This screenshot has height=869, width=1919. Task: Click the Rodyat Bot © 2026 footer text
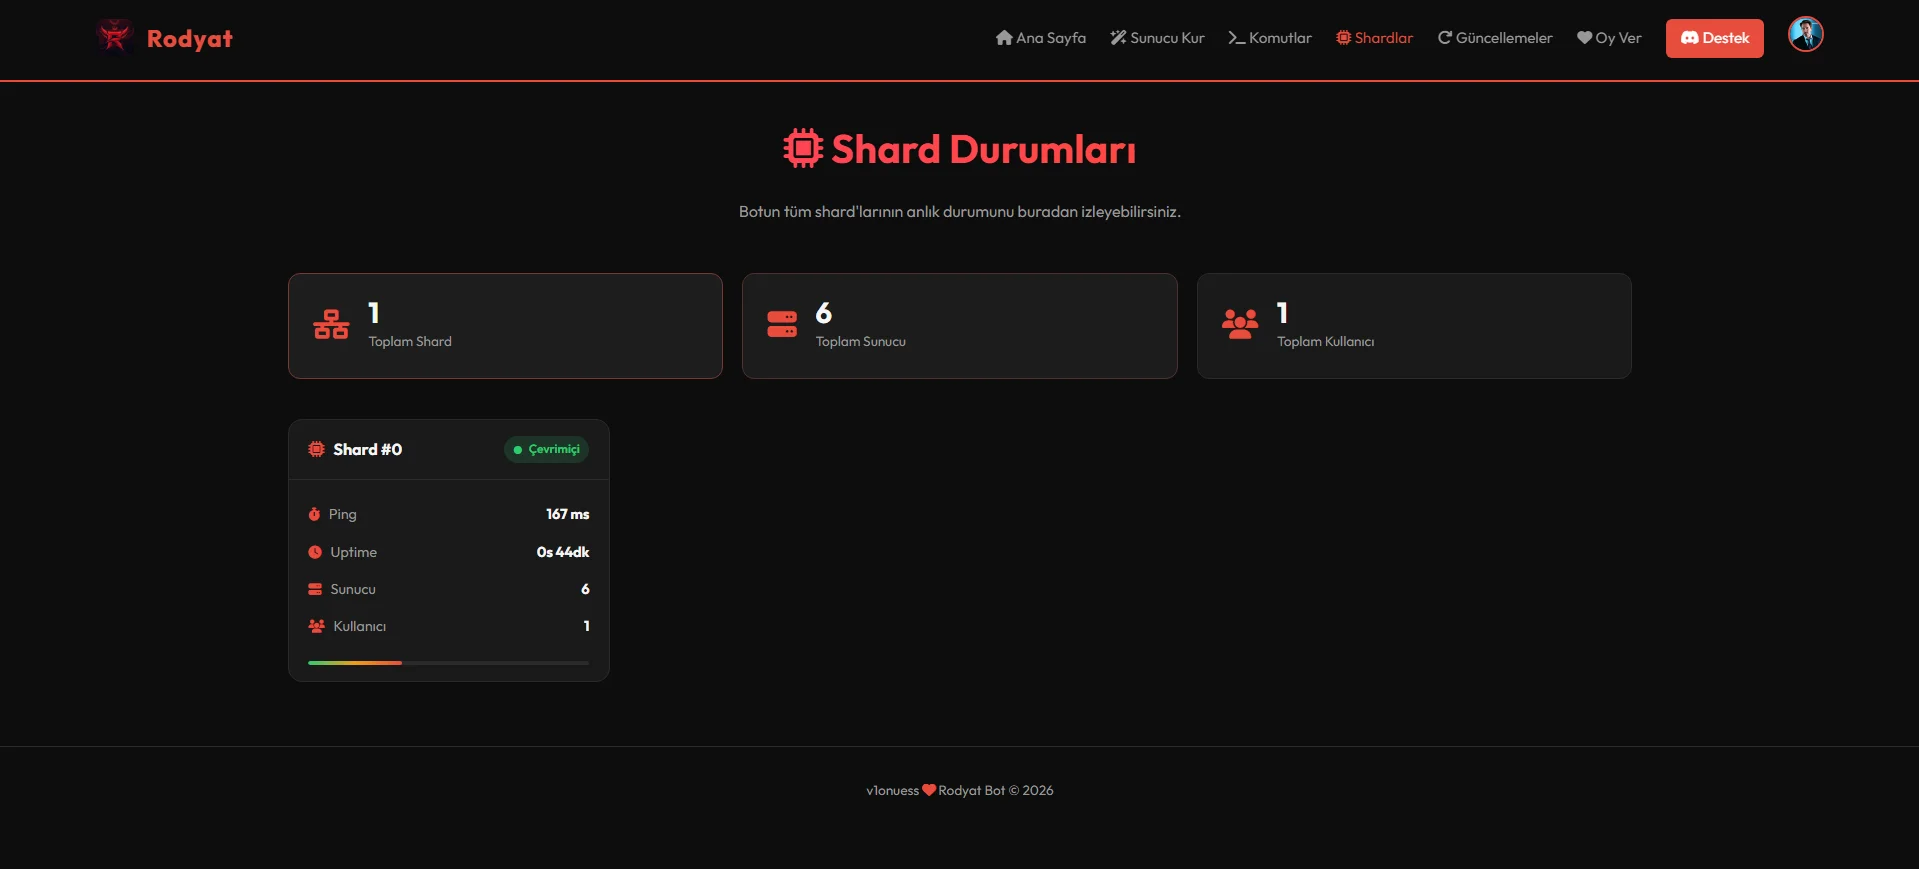[x=996, y=790]
